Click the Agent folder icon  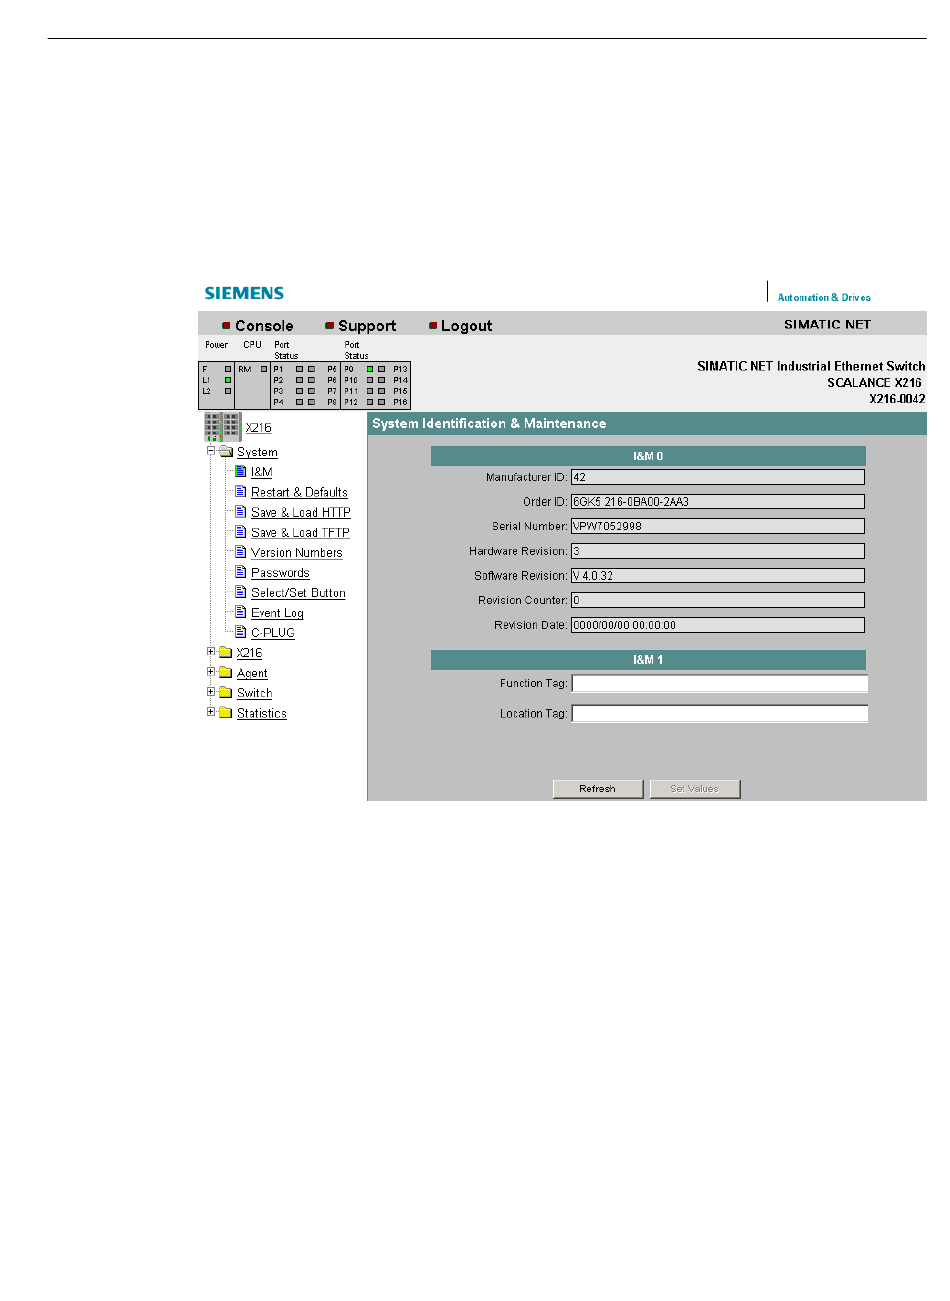click(226, 673)
